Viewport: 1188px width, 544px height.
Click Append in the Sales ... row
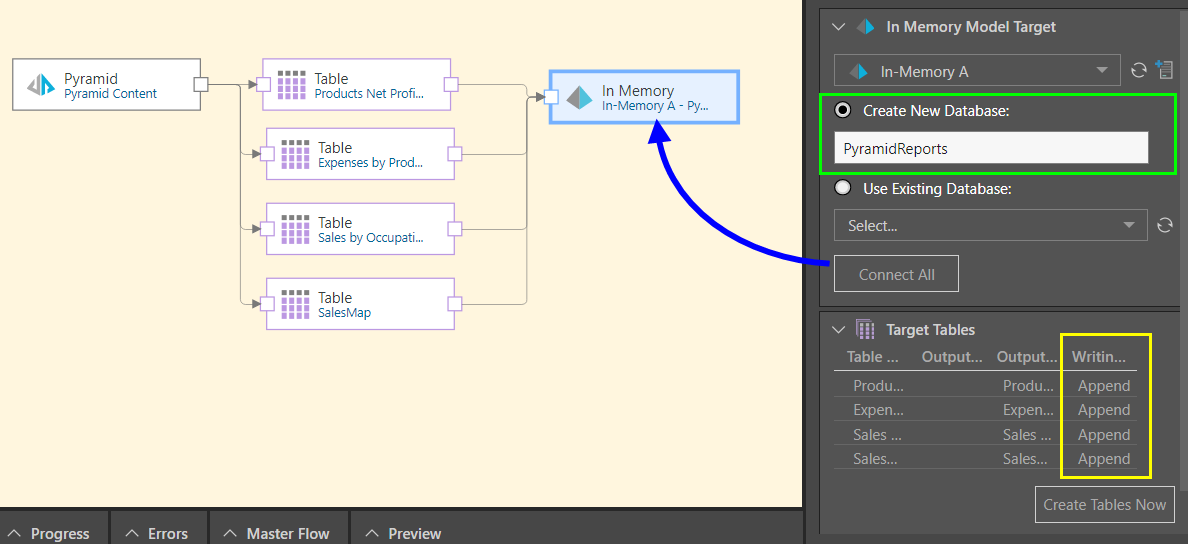click(x=1104, y=435)
